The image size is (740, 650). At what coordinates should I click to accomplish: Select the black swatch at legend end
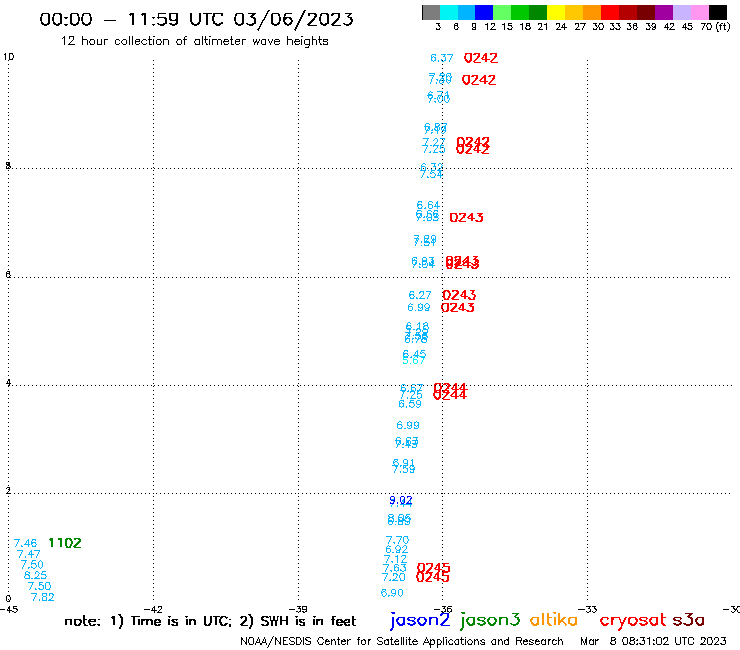717,12
